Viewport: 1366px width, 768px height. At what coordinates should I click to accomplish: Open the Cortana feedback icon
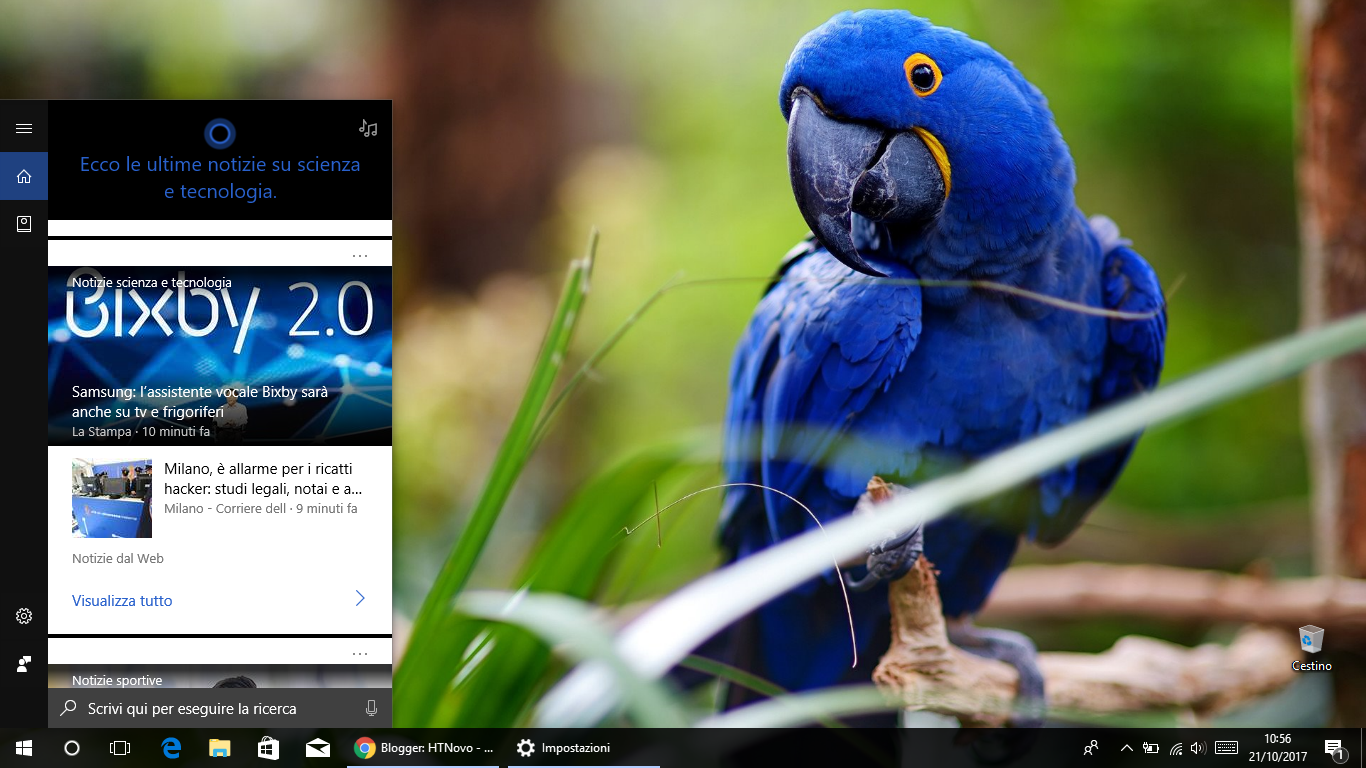coord(24,664)
